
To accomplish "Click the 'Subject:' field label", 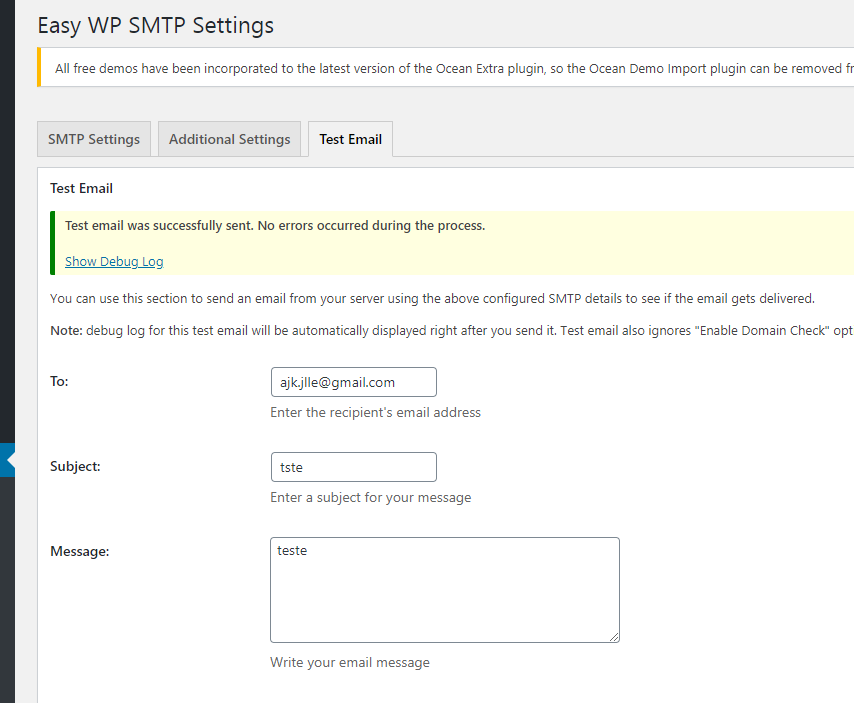I will tap(75, 466).
